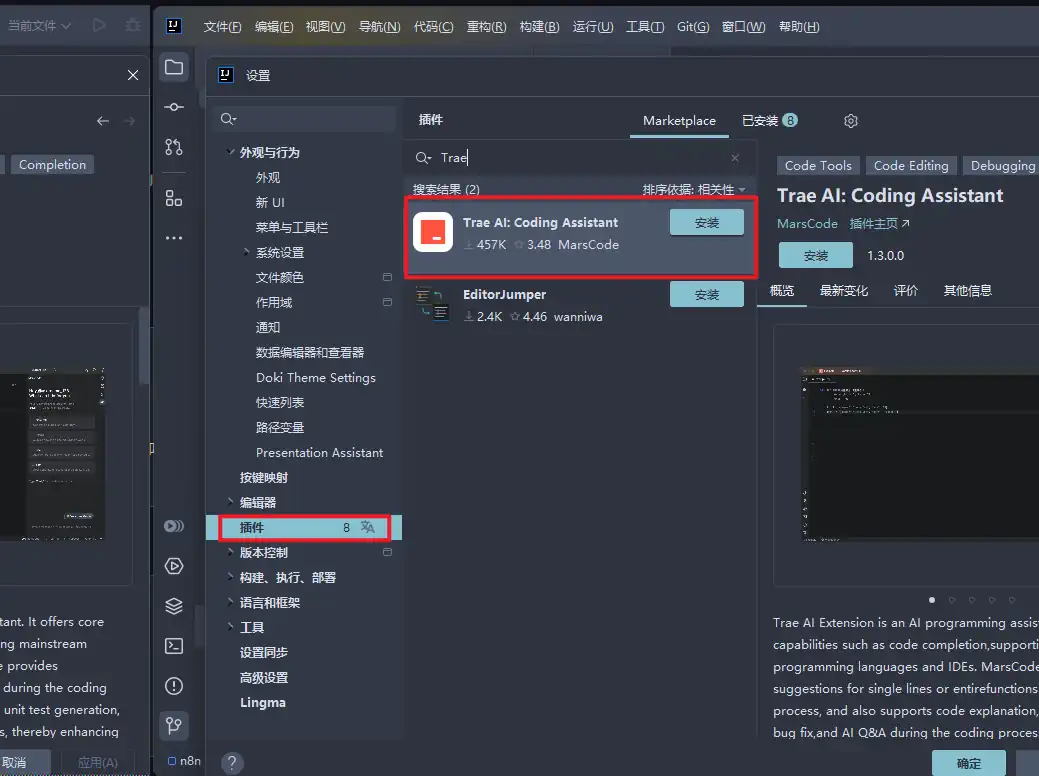Click the translate icon on 插件 row
Screen dimensions: 1039x776
(368, 527)
